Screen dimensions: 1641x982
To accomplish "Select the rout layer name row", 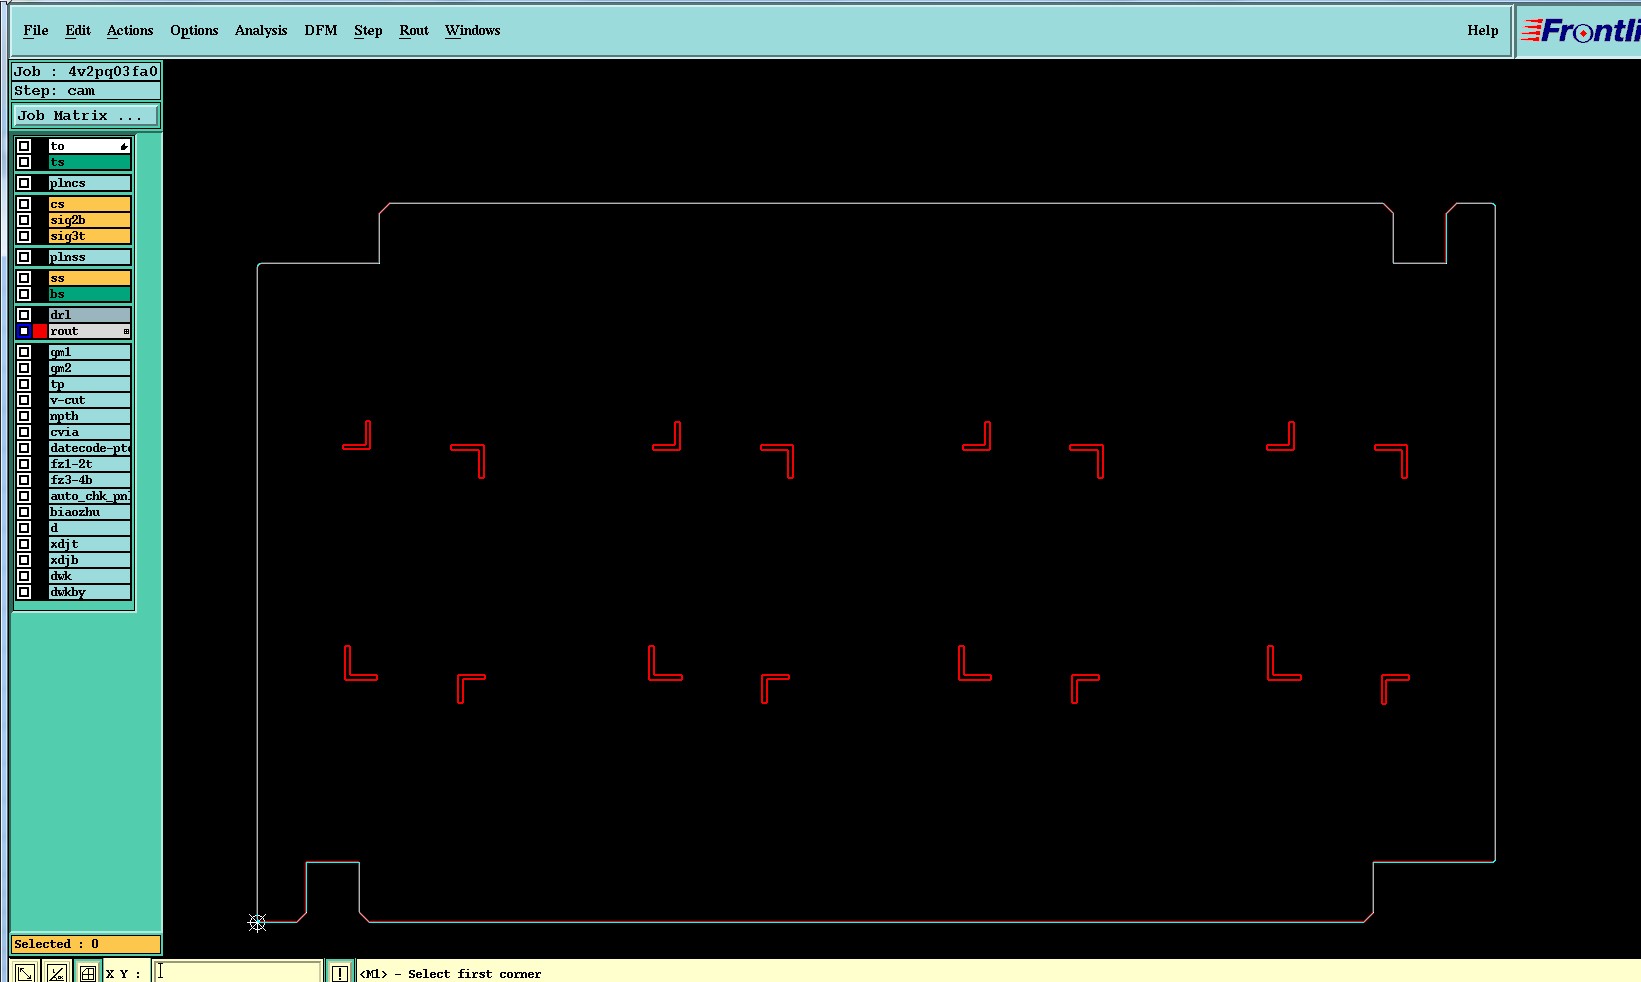I will tap(90, 331).
